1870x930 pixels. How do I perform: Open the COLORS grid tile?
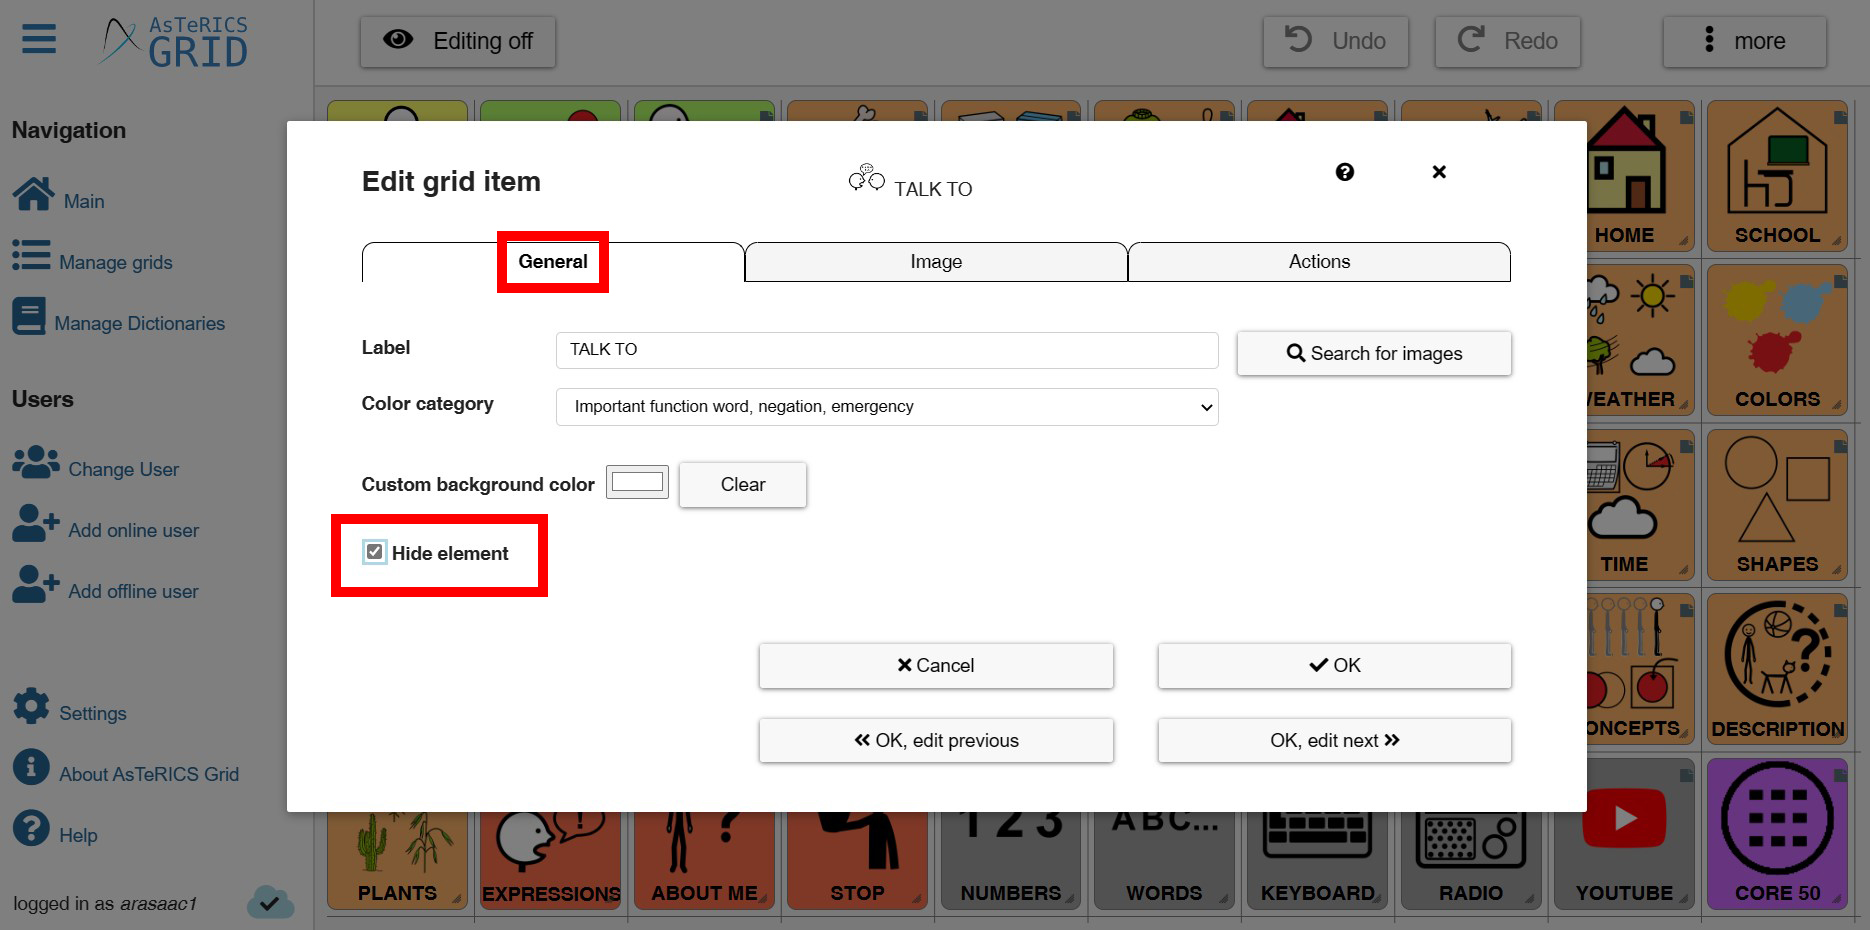point(1778,340)
